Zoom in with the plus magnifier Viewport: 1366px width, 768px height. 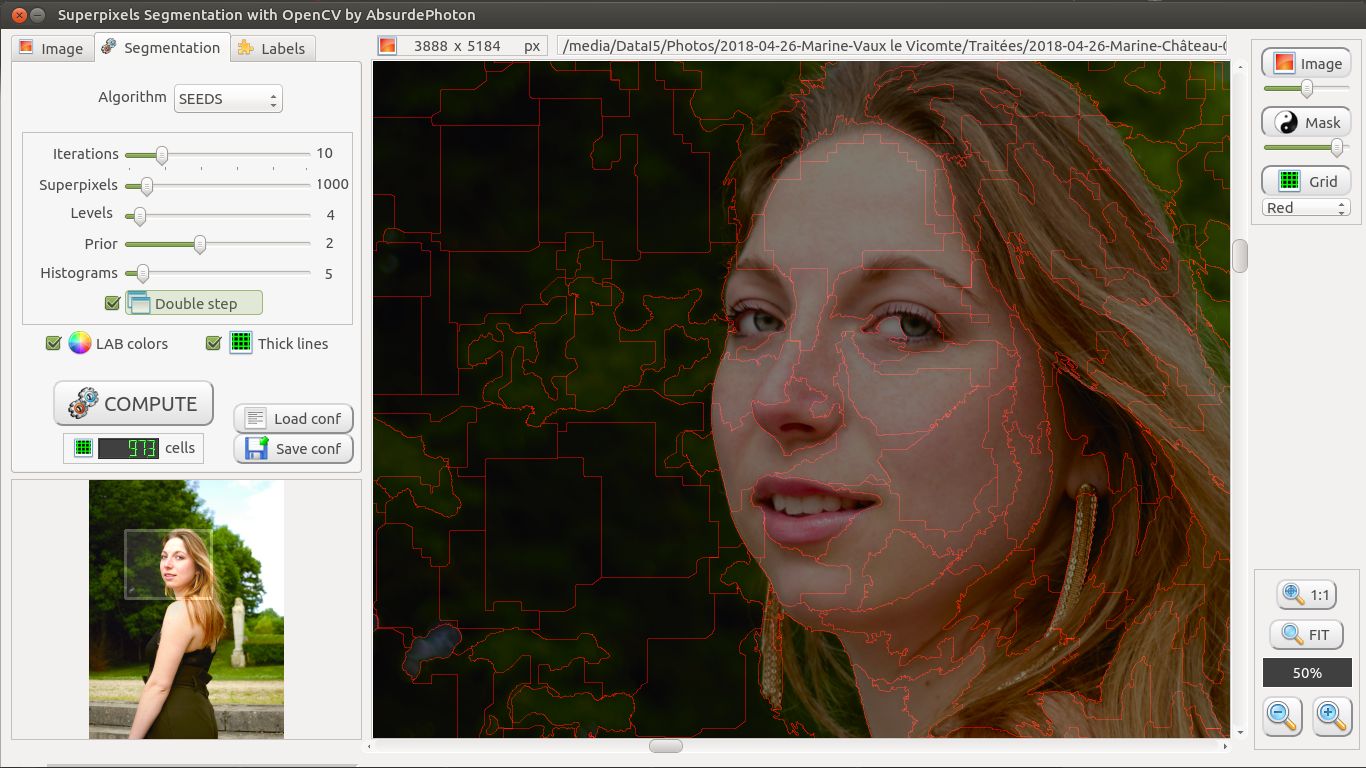click(x=1331, y=715)
